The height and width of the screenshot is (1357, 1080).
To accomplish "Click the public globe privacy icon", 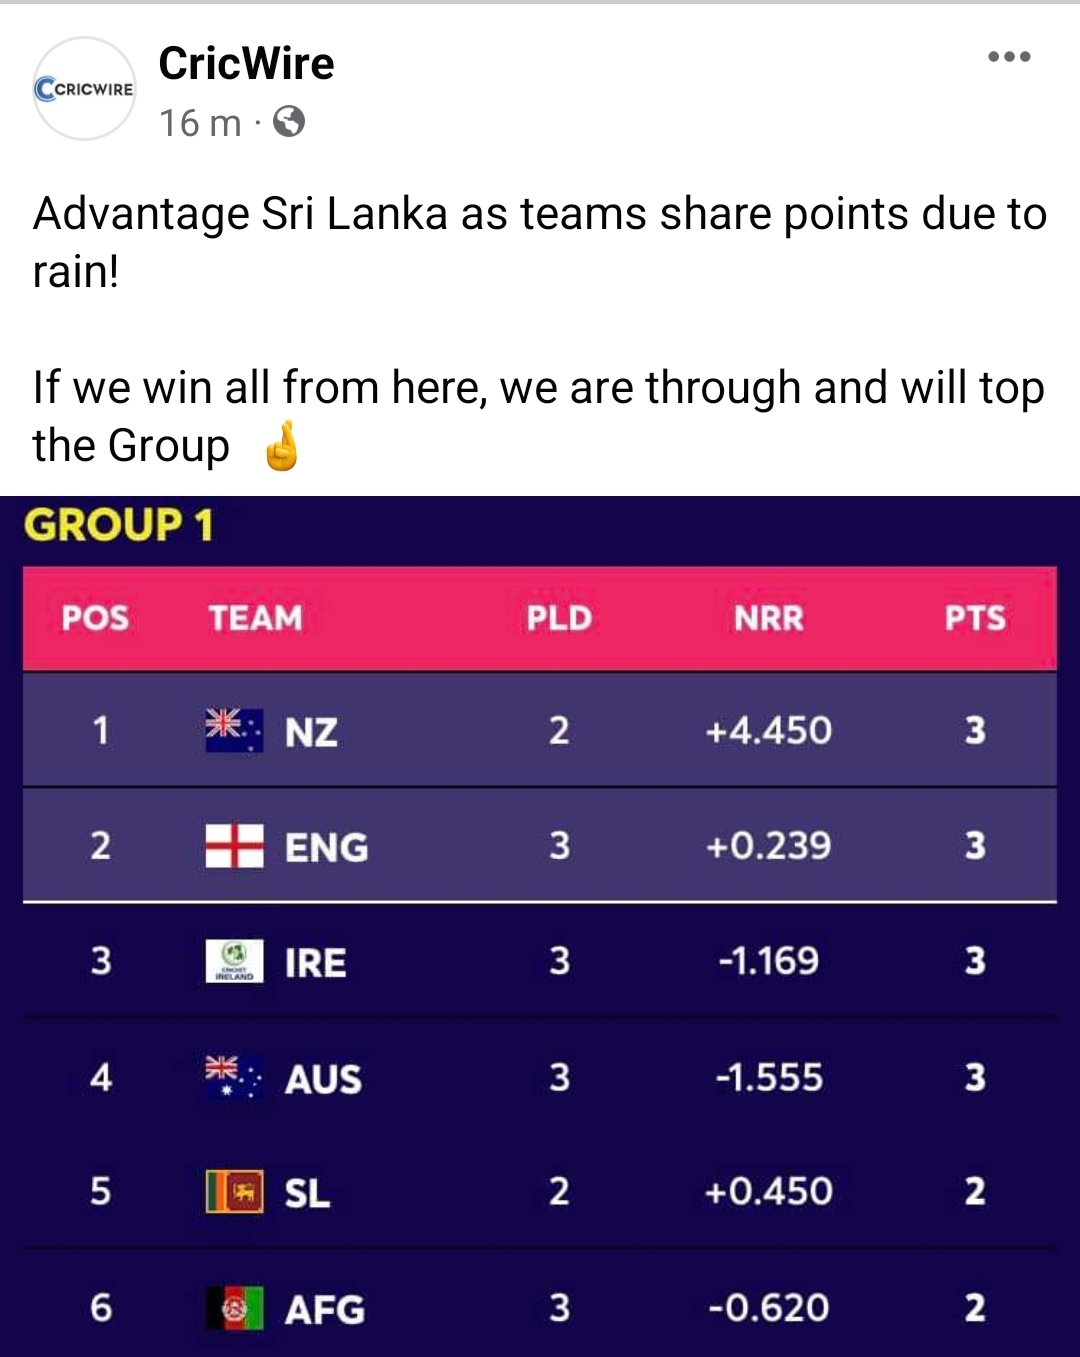I will [x=289, y=122].
